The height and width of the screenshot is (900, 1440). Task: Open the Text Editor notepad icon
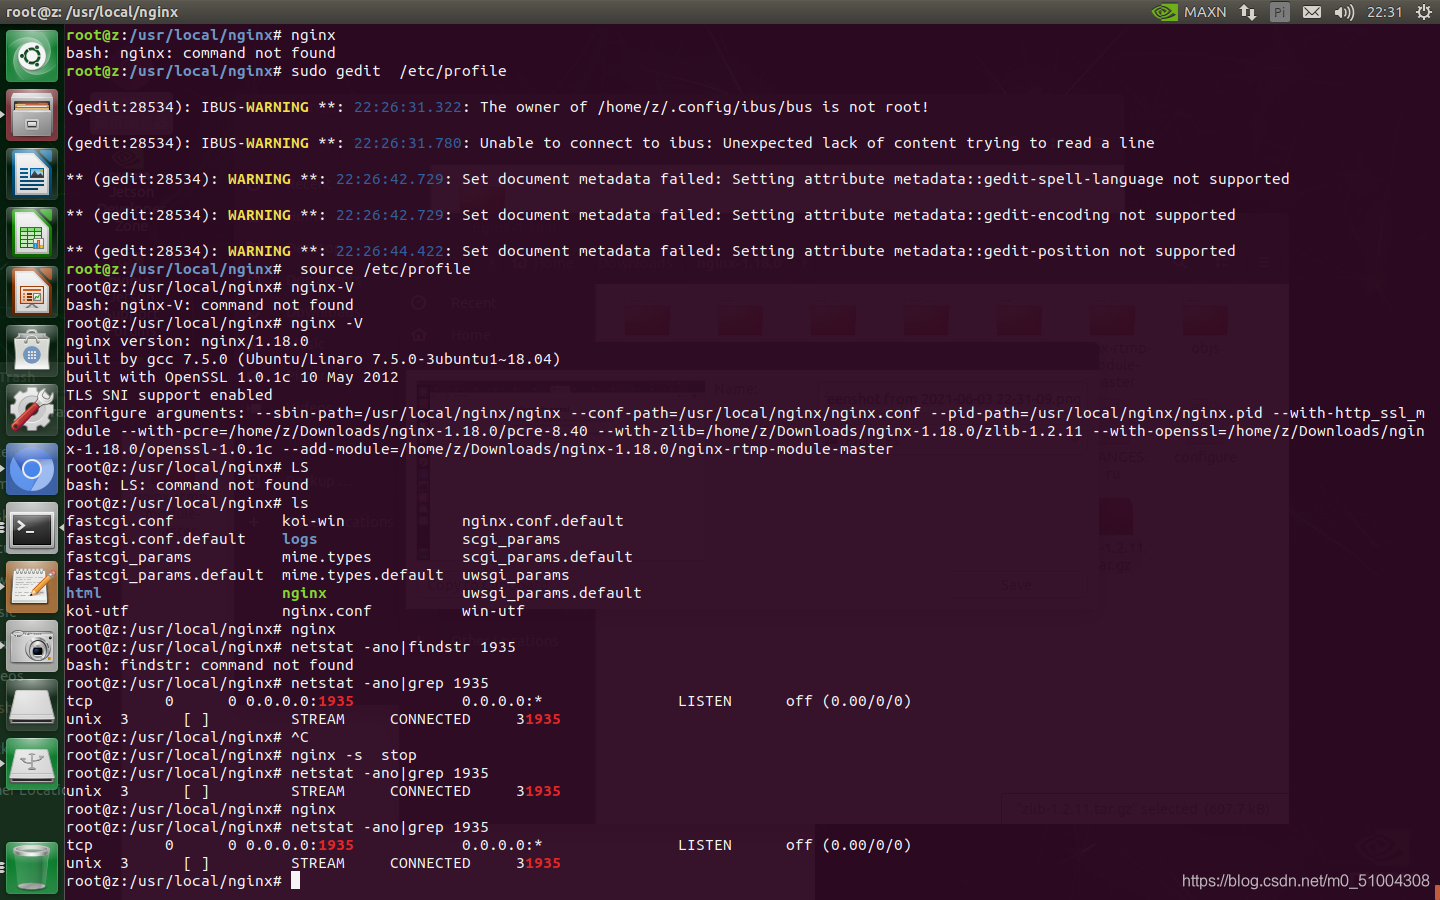32,587
